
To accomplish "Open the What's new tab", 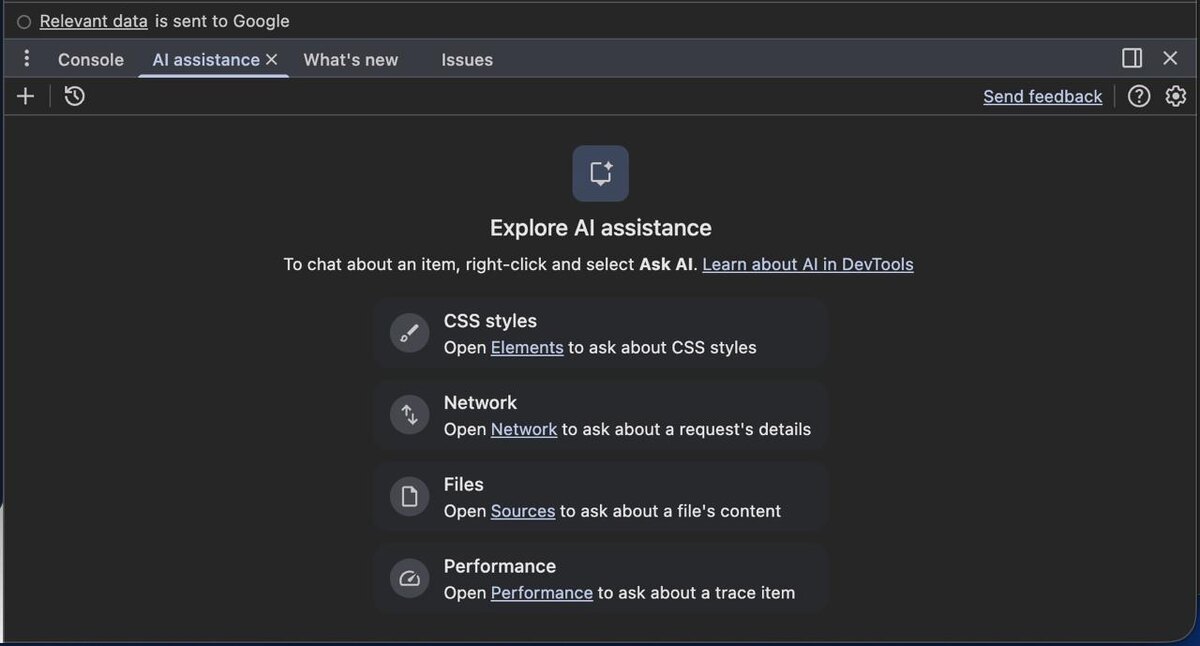I will click(x=350, y=60).
